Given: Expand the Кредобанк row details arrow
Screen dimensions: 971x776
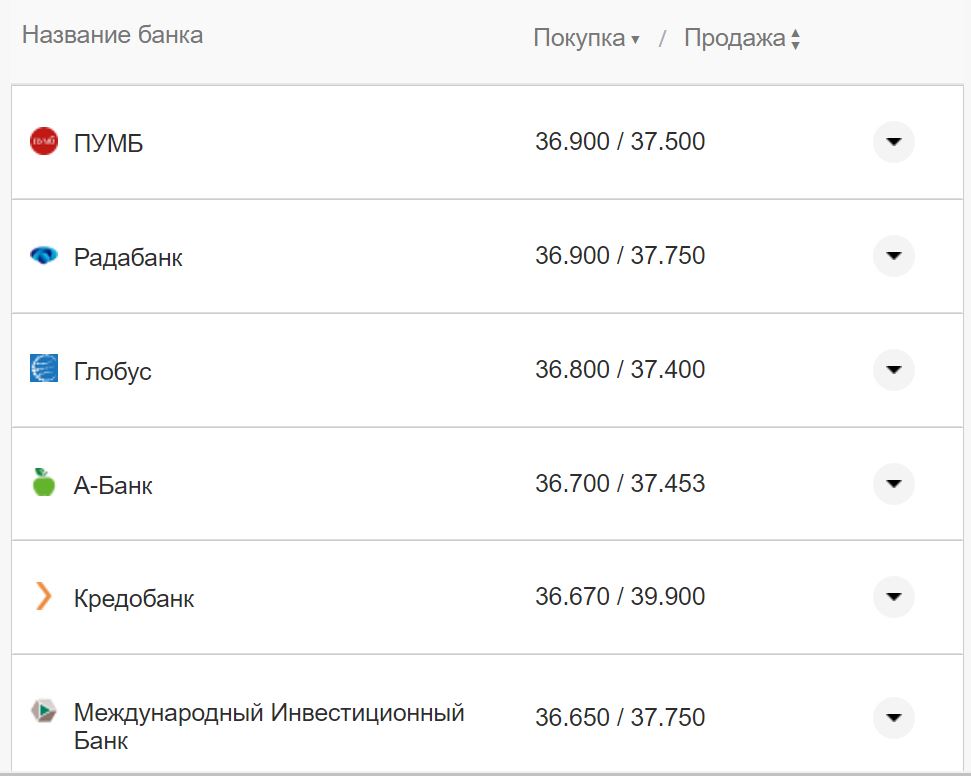Looking at the screenshot, I should (893, 597).
